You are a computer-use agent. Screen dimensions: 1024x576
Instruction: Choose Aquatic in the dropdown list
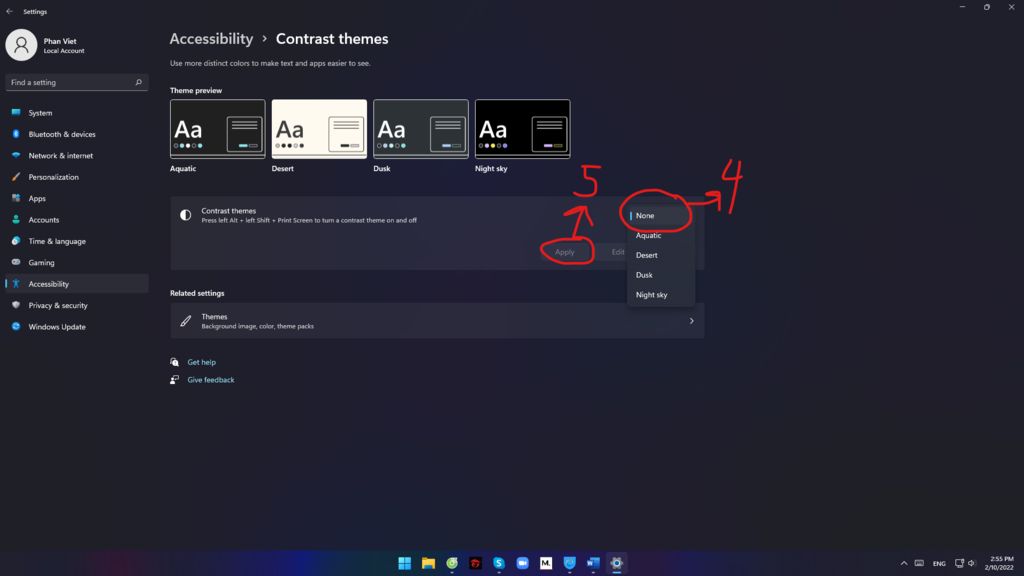coord(661,235)
